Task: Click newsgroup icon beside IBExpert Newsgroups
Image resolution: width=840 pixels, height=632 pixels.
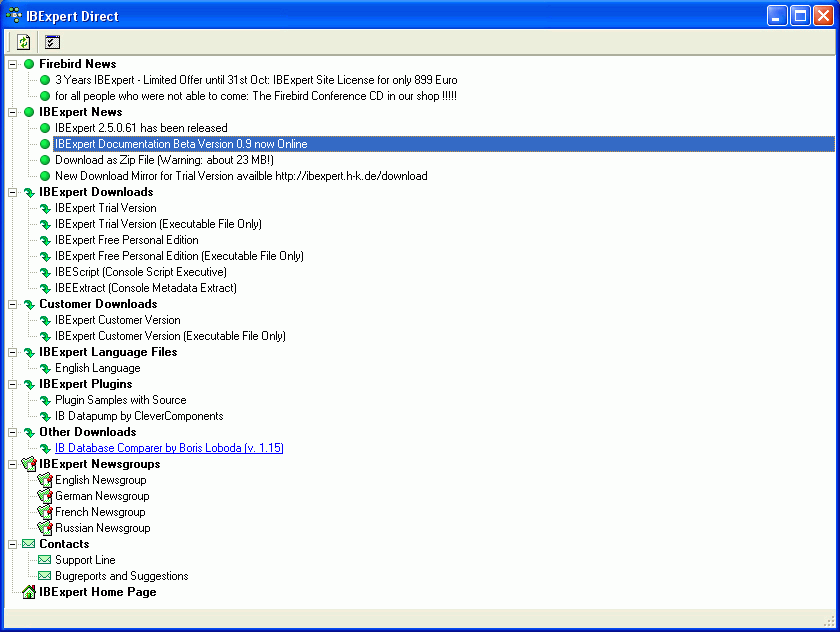Action: pyautogui.click(x=29, y=464)
